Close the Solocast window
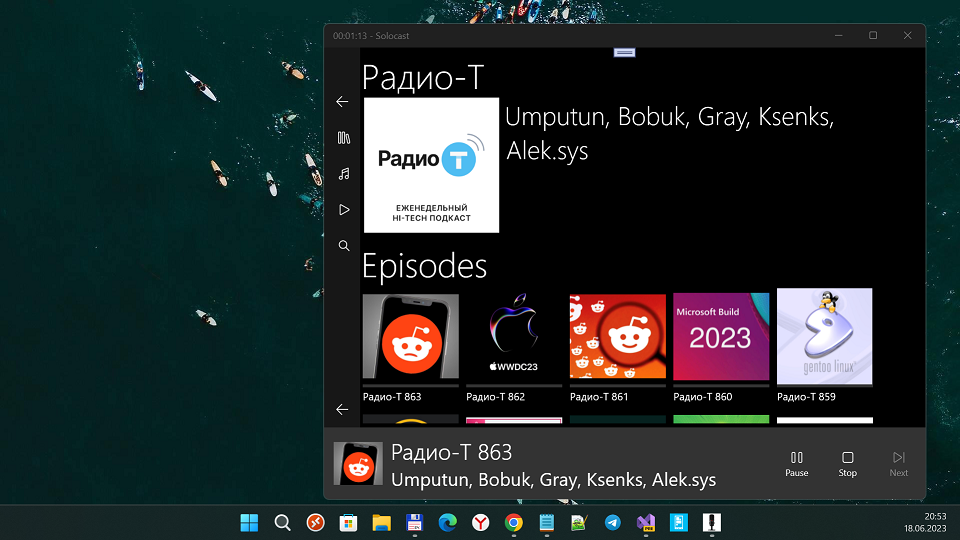The width and height of the screenshot is (960, 540). [907, 36]
